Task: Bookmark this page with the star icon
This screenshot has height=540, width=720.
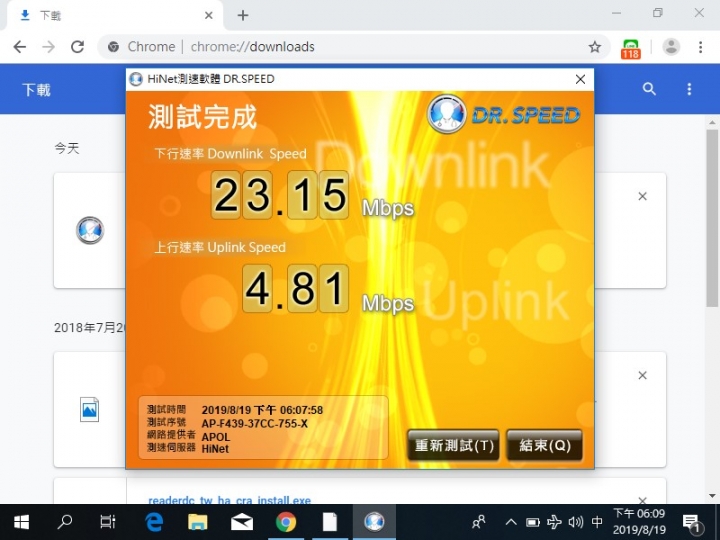Action: [595, 47]
